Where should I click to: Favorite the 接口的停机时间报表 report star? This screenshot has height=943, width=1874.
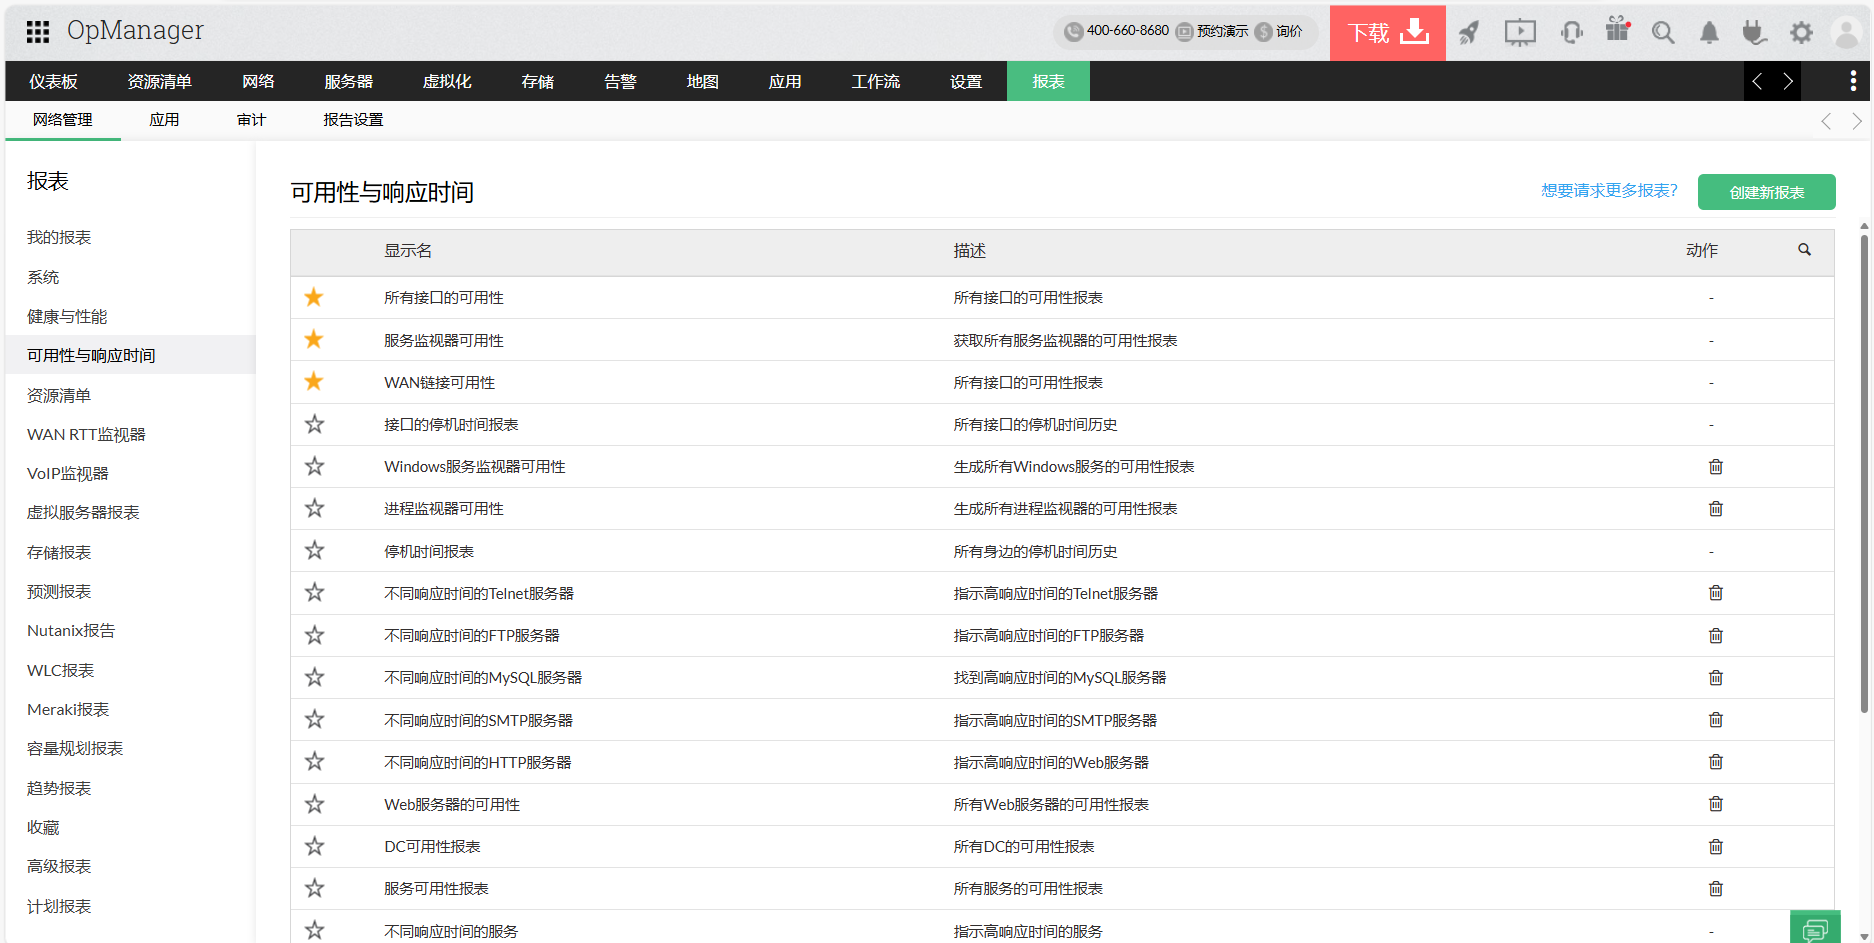pyautogui.click(x=314, y=424)
